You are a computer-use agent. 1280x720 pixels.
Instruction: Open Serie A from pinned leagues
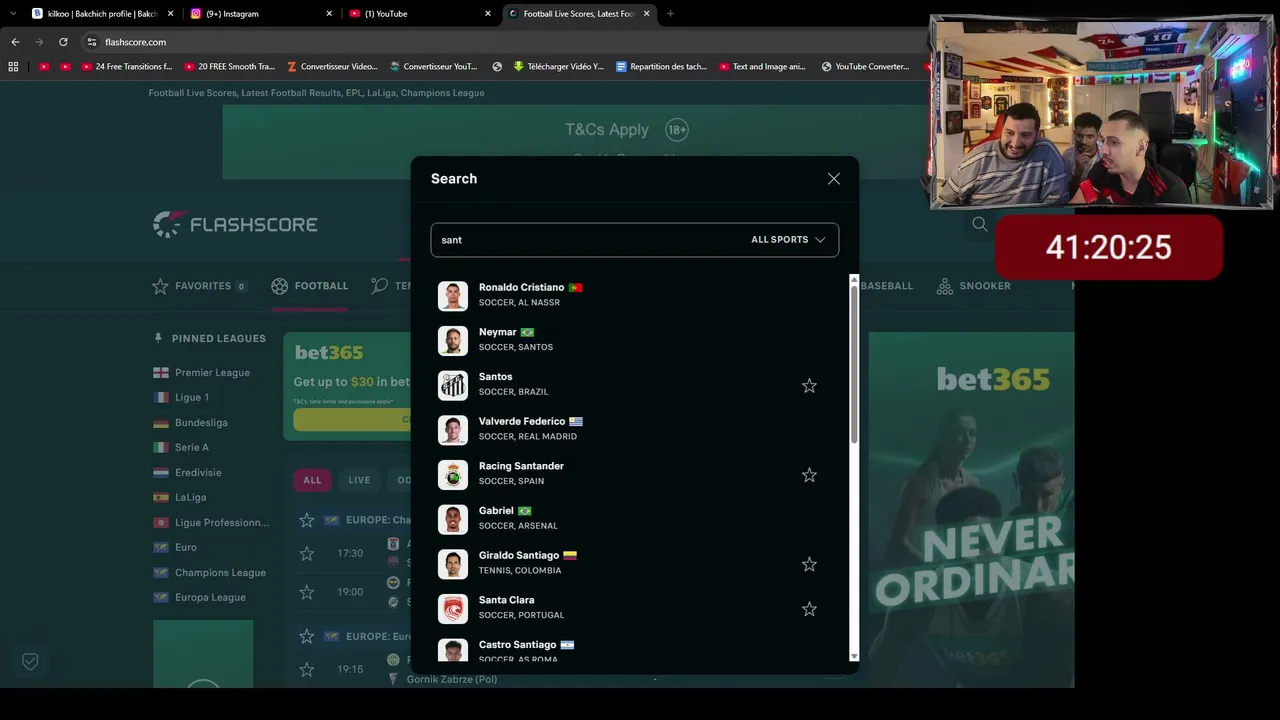tap(181, 448)
